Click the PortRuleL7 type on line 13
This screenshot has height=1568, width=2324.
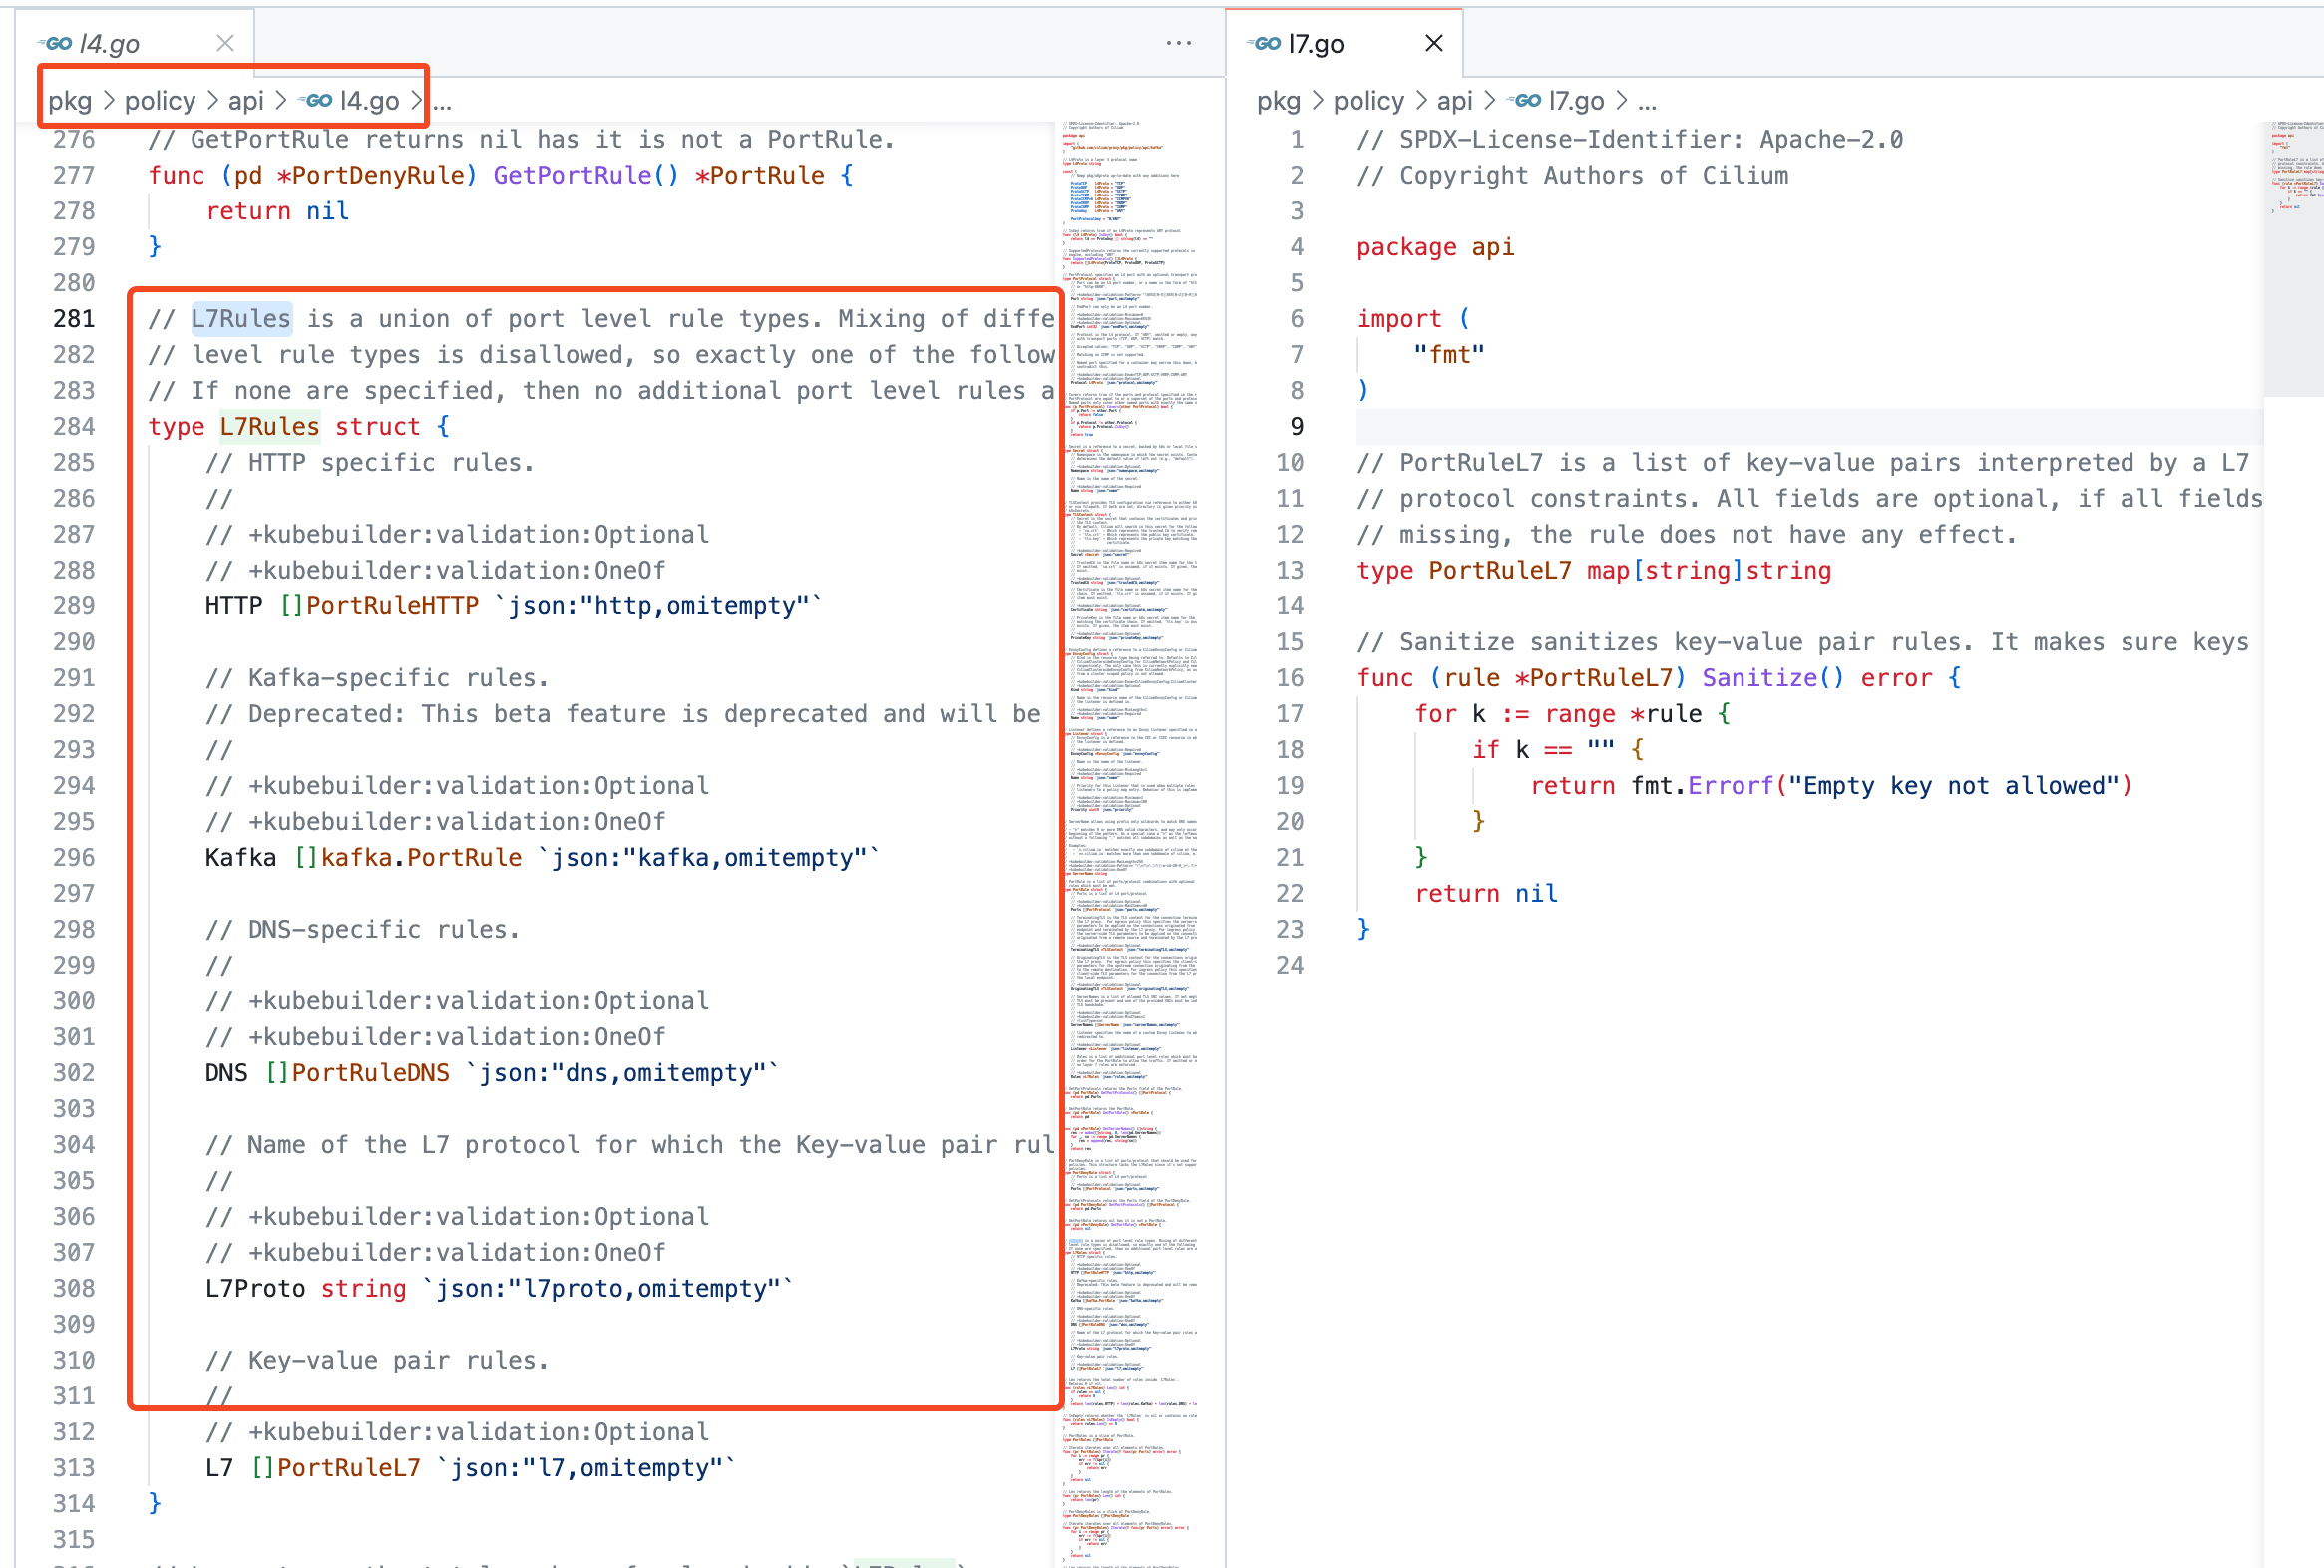pos(1499,571)
